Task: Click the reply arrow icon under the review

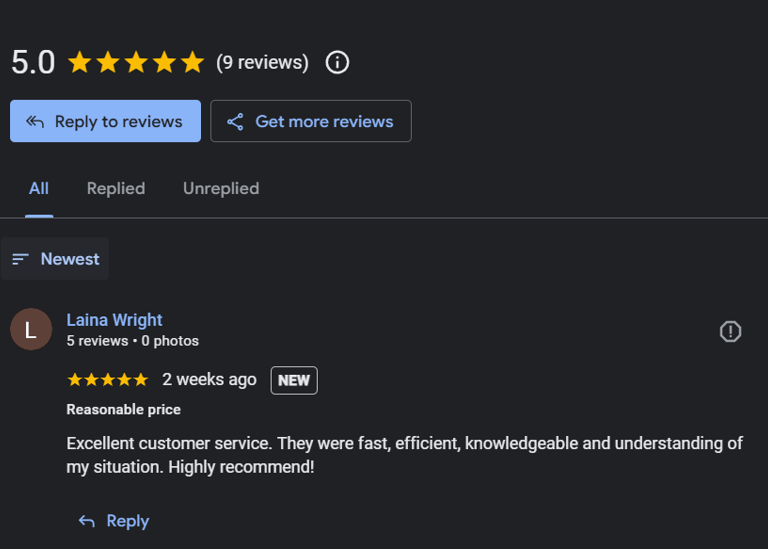Action: tap(87, 521)
